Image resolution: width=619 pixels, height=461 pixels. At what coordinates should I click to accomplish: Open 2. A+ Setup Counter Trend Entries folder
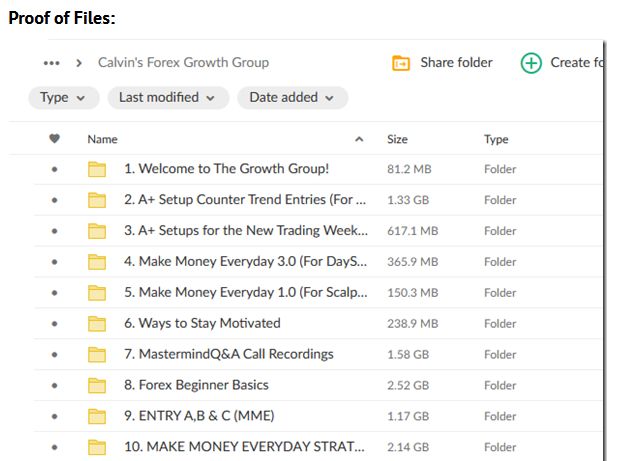tap(245, 200)
